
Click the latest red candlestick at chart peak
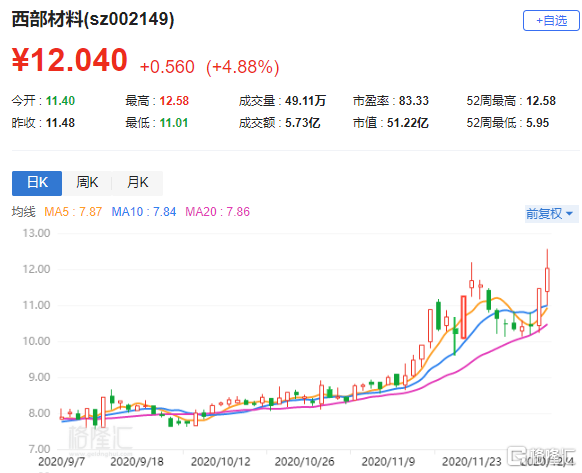[547, 280]
